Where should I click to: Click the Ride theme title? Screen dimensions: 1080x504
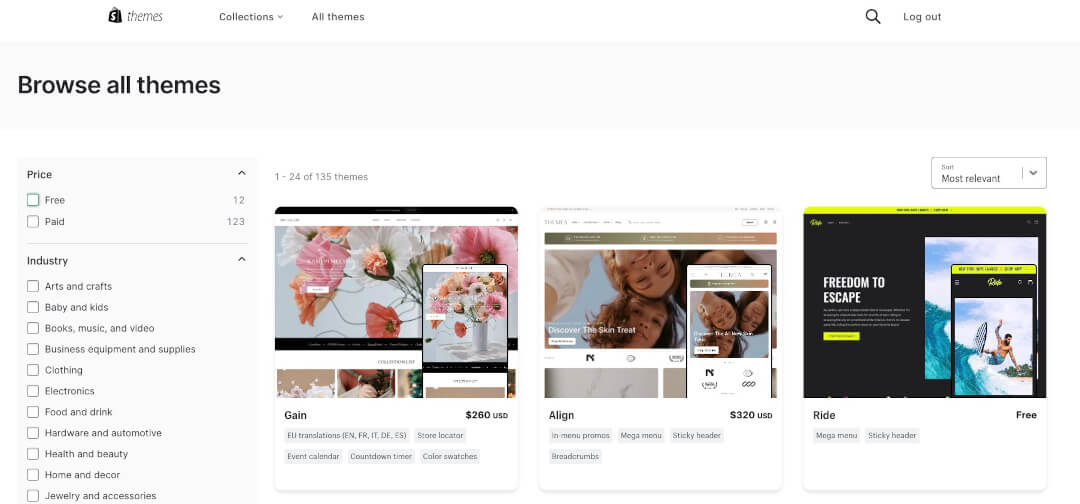824,415
